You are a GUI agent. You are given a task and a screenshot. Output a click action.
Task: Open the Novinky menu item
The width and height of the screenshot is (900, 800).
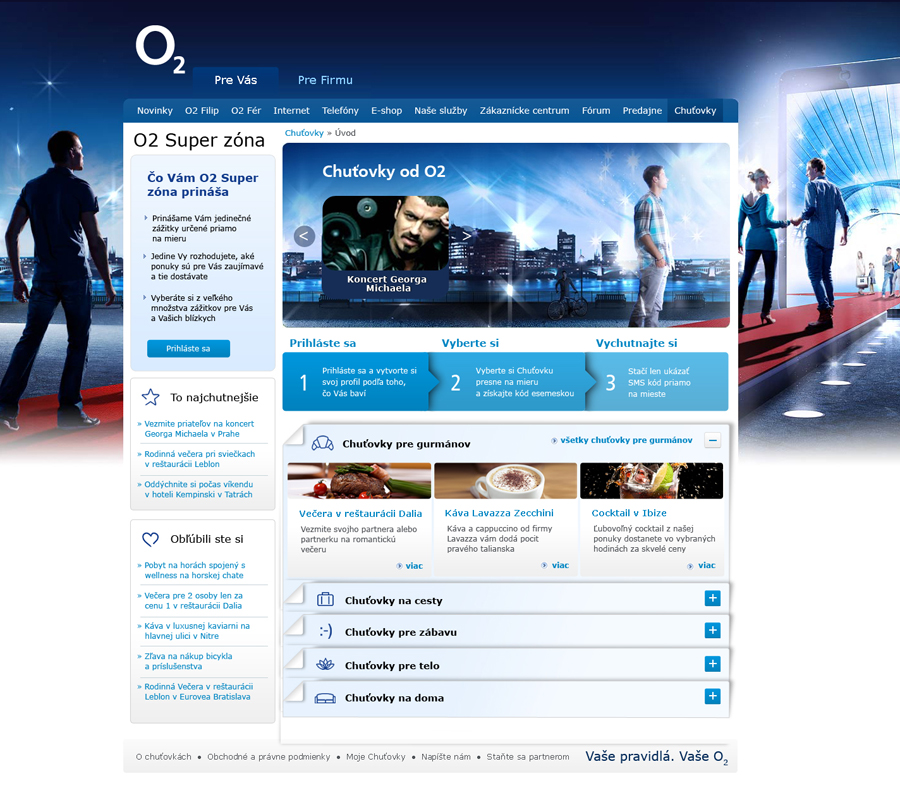tap(155, 111)
